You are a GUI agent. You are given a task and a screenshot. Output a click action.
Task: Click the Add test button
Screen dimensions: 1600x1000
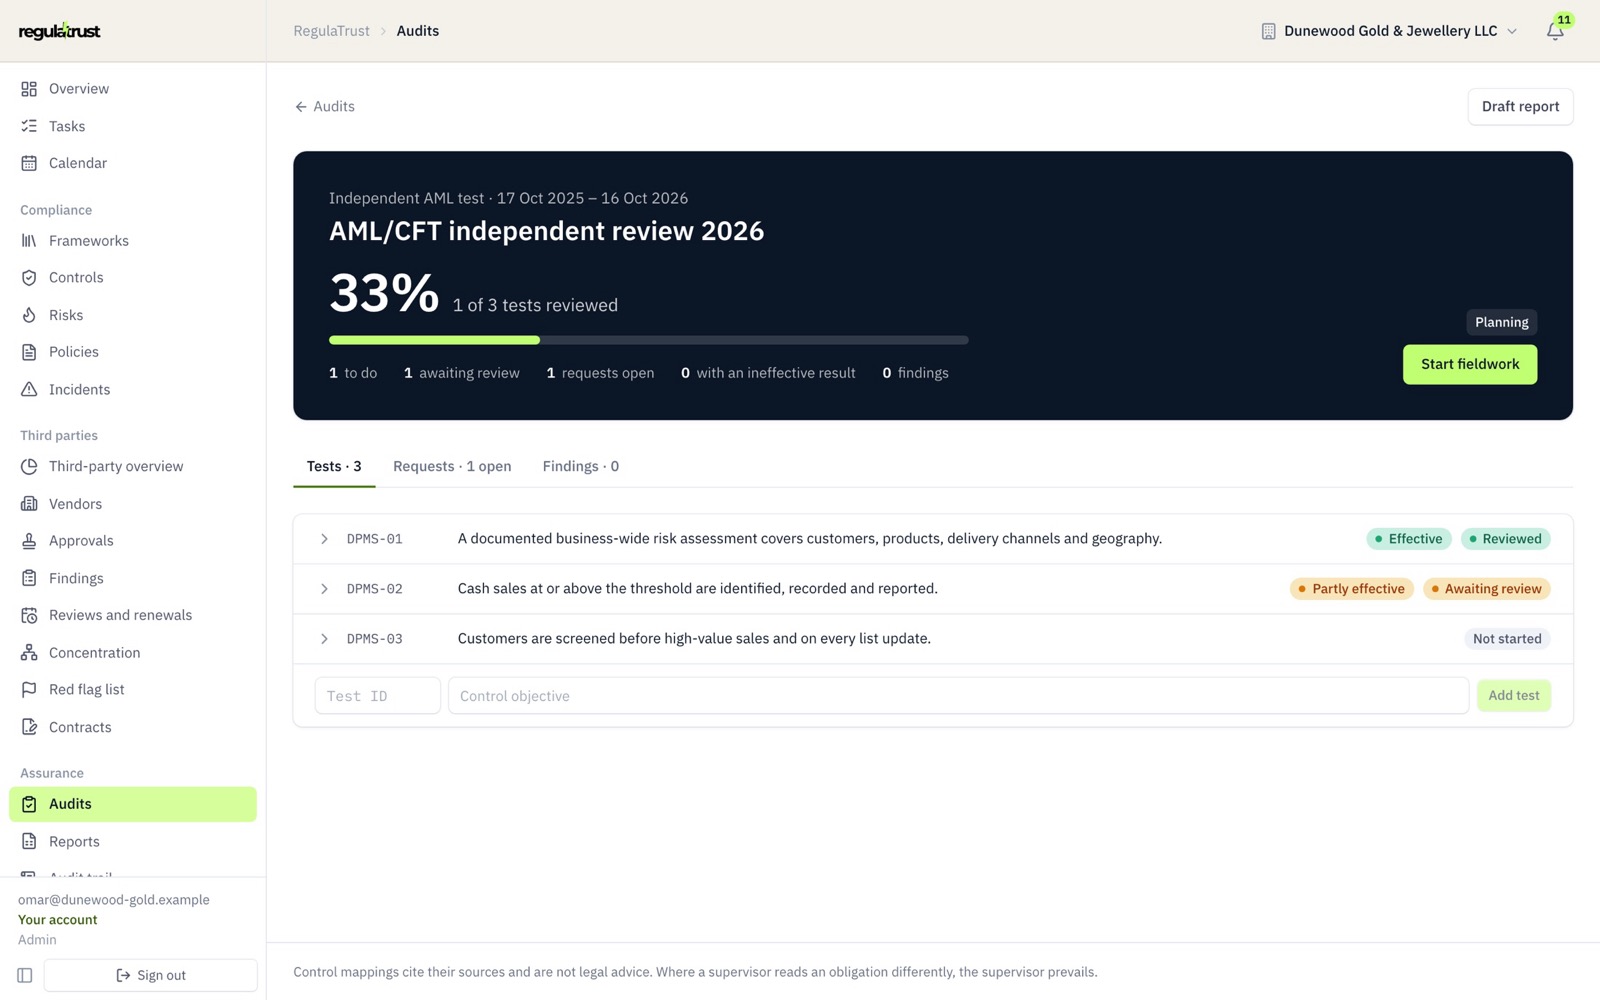click(x=1514, y=696)
